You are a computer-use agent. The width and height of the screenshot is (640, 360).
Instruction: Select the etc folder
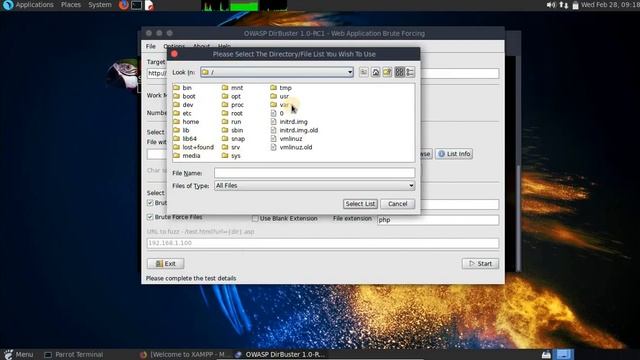[x=182, y=113]
